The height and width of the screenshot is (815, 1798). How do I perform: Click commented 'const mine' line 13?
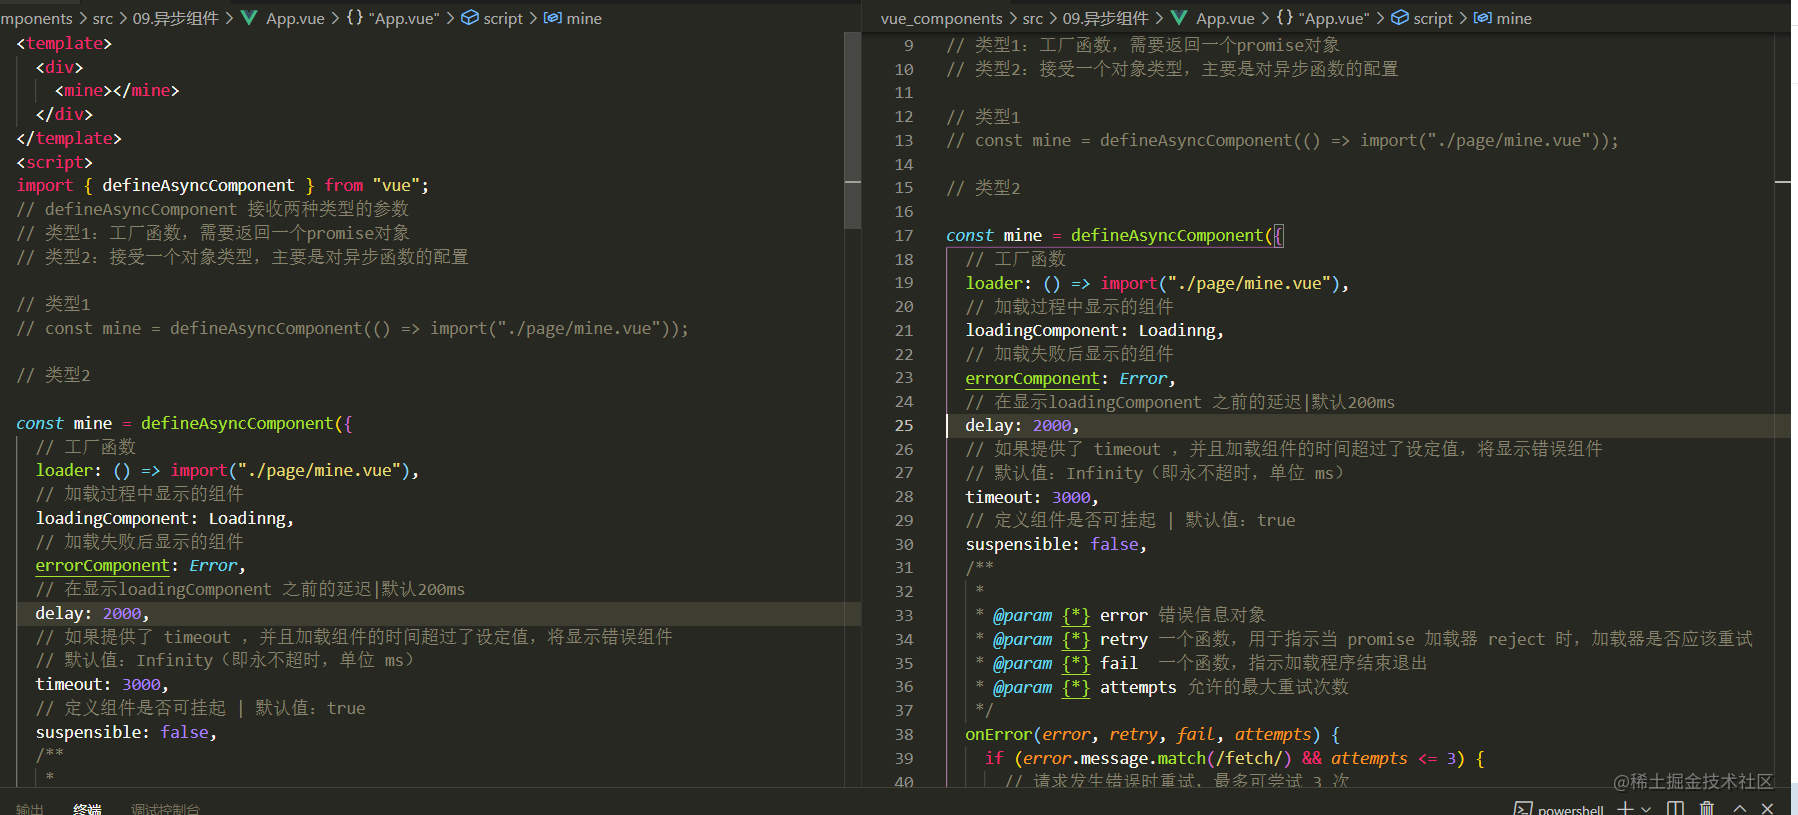click(1282, 140)
